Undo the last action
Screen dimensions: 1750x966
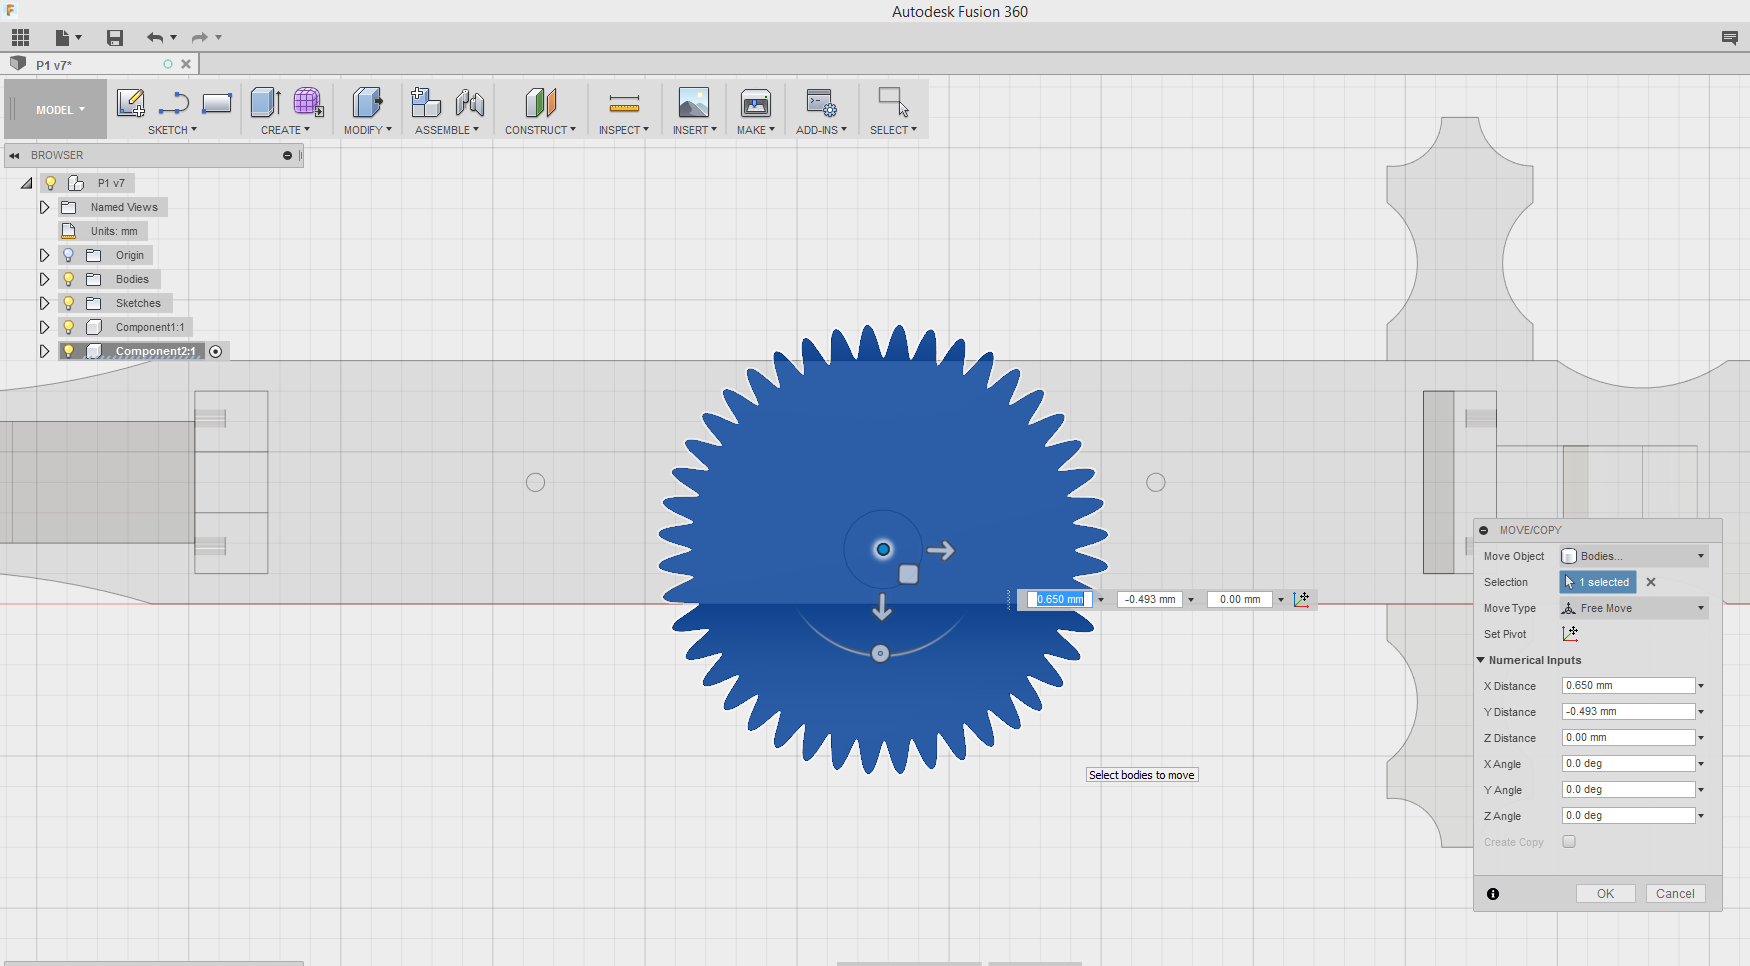pos(155,38)
